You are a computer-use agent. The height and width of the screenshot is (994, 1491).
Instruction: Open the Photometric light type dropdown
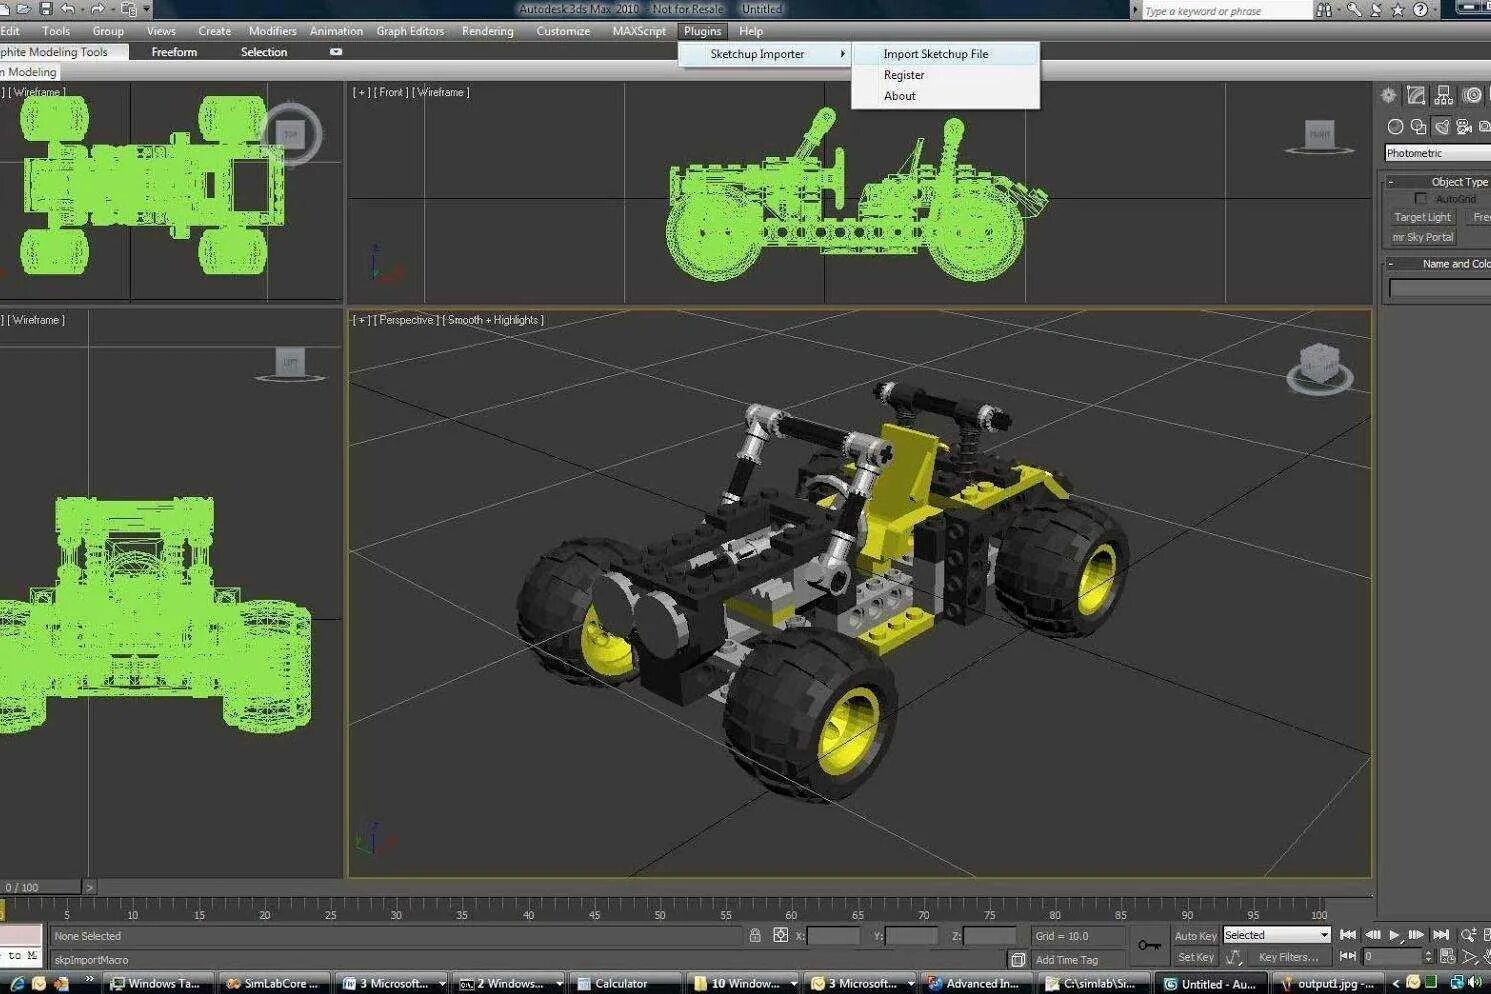point(1438,153)
